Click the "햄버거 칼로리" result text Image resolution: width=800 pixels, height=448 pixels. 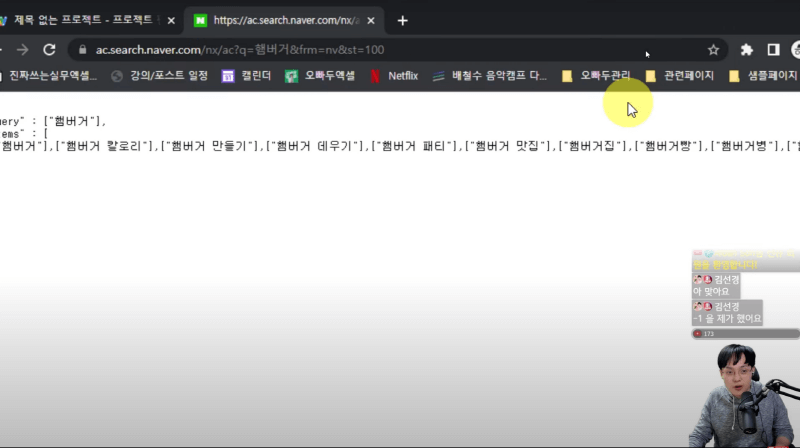tap(105, 146)
